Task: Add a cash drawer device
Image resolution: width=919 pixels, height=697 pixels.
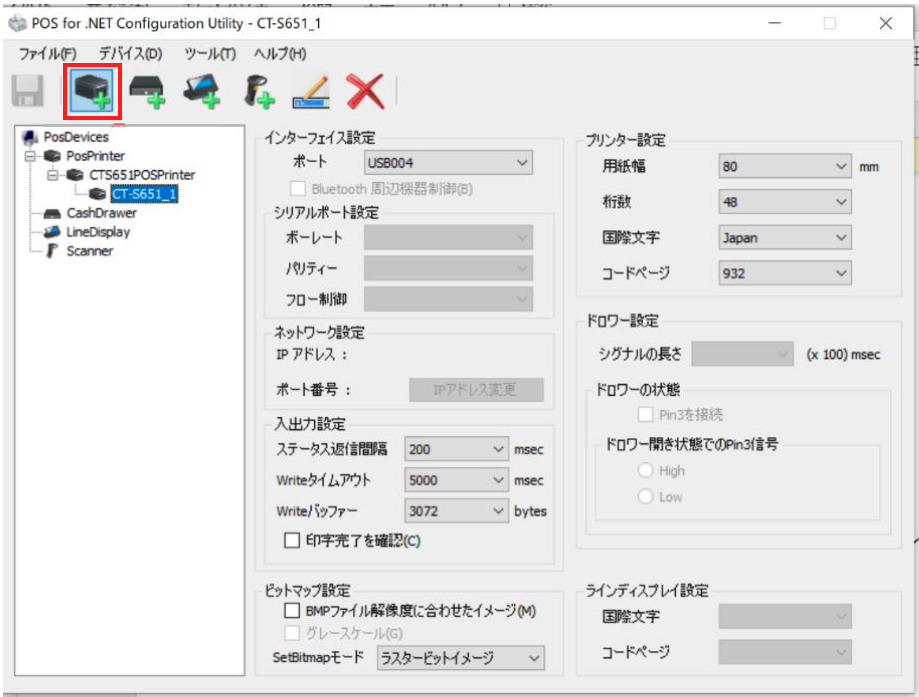Action: coord(147,91)
